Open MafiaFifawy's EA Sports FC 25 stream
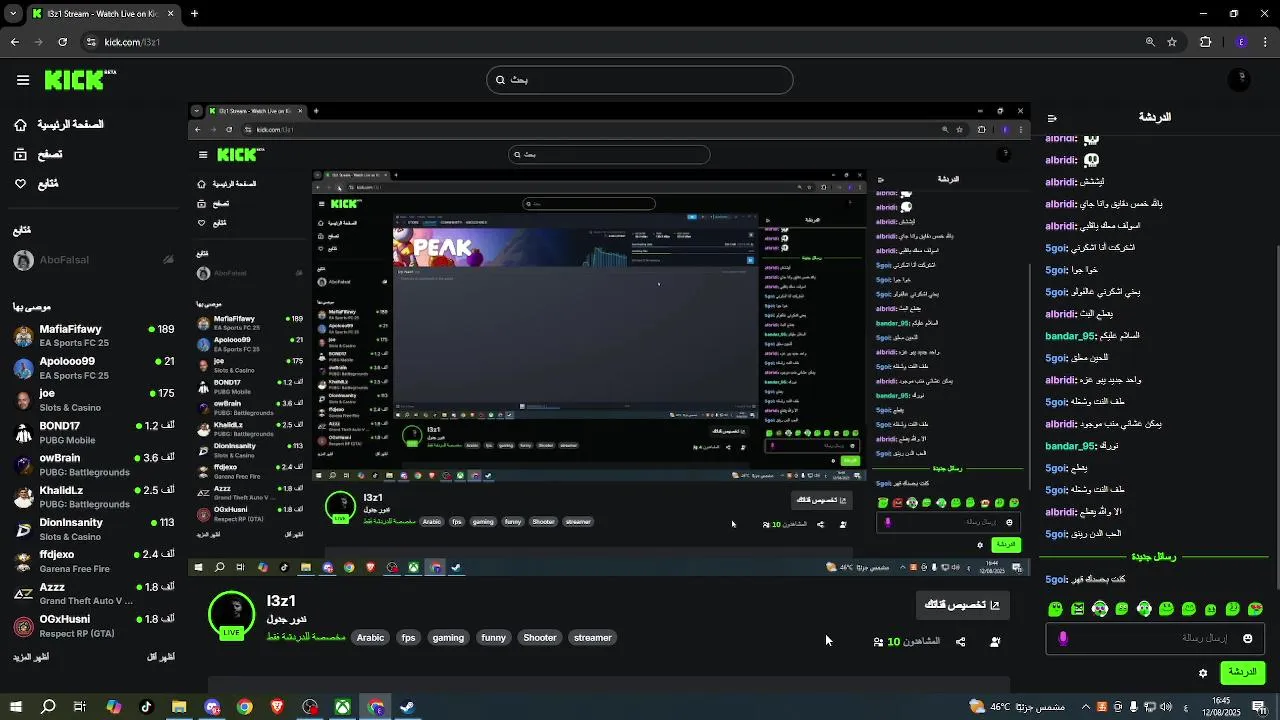1280x720 pixels. pos(94,336)
